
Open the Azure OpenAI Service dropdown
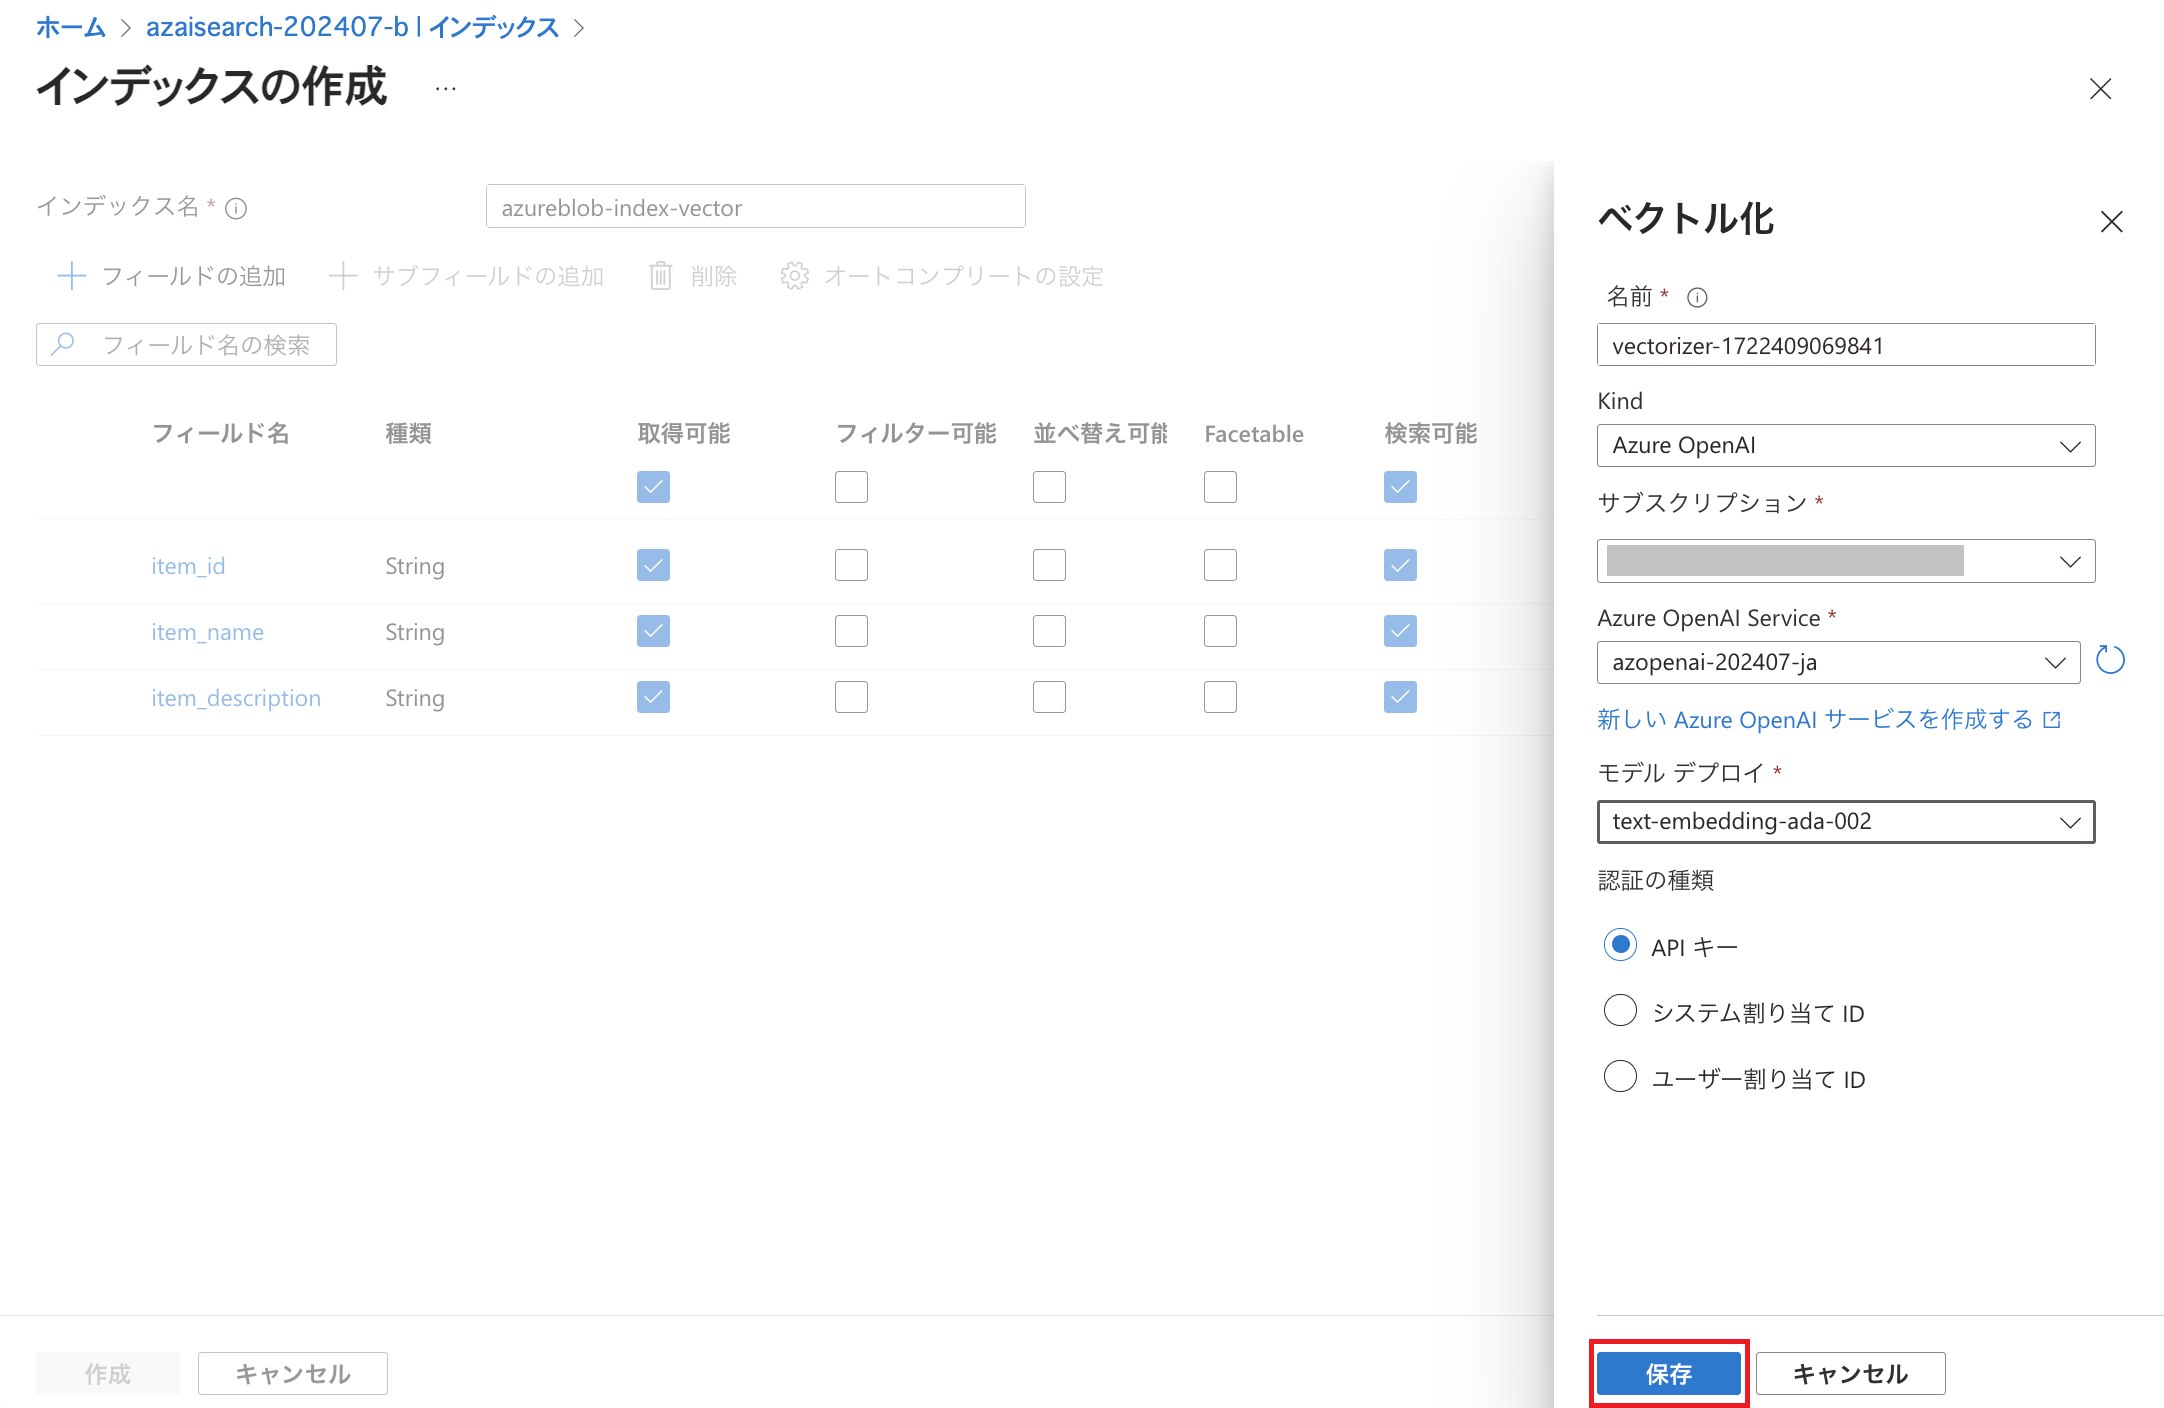(1838, 662)
